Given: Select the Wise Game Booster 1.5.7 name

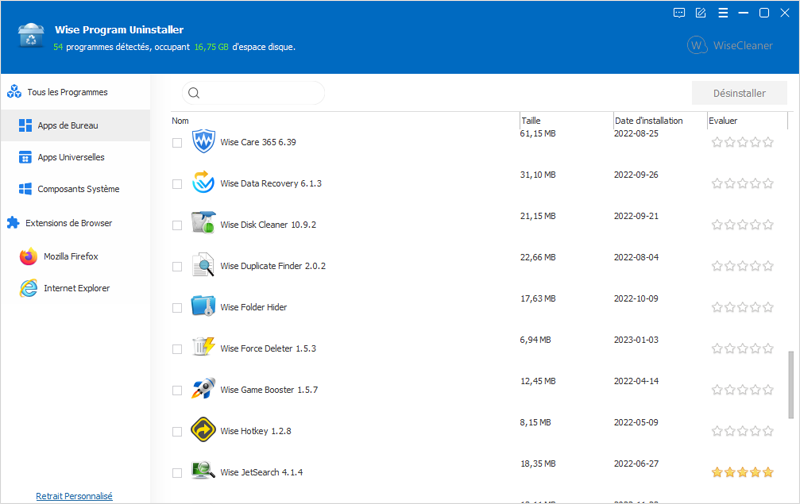Looking at the screenshot, I should click(269, 390).
